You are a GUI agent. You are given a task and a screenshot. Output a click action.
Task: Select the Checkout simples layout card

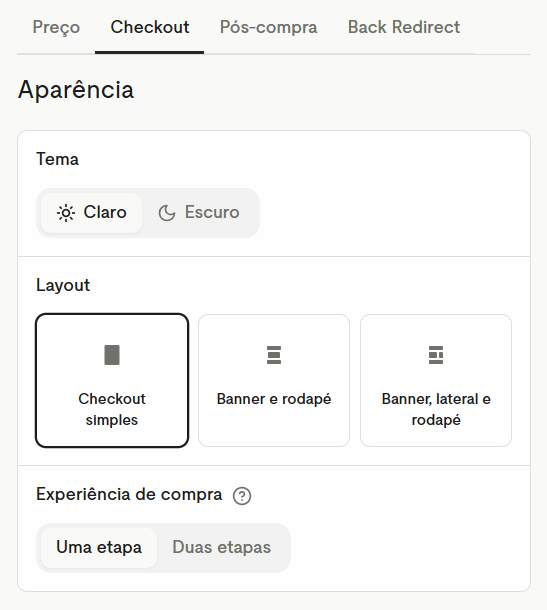point(112,380)
